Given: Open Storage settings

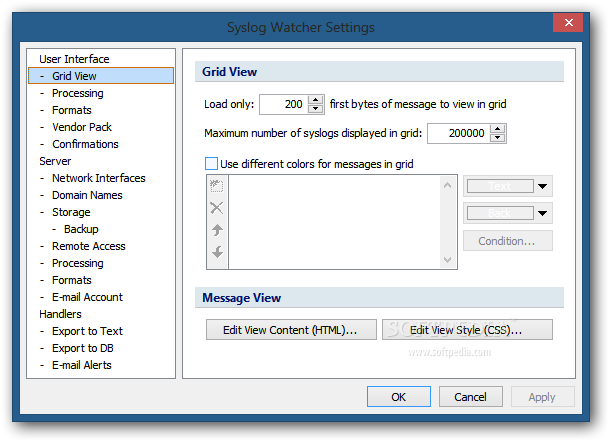Looking at the screenshot, I should tap(71, 212).
